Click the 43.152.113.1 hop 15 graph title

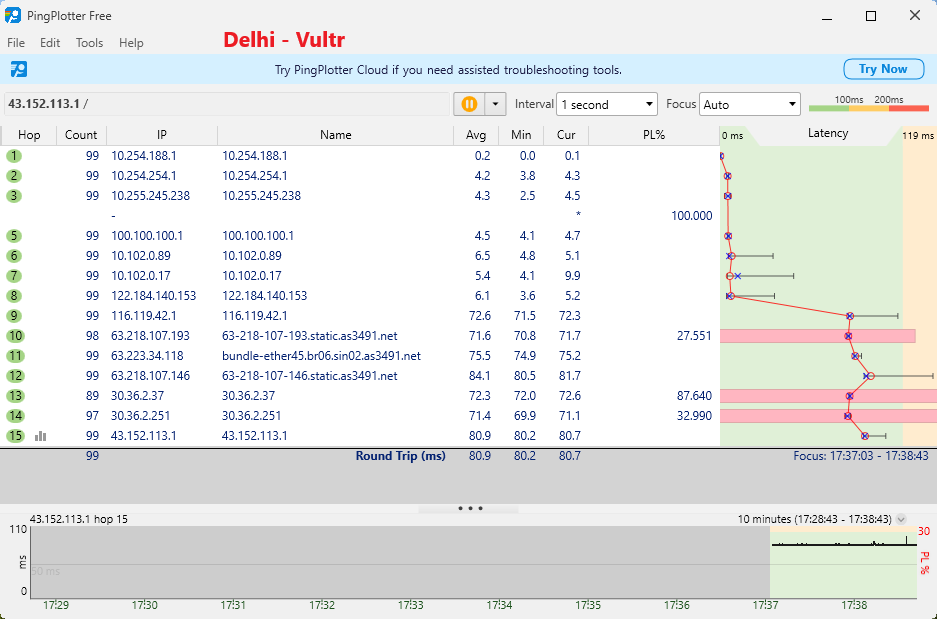click(x=79, y=519)
